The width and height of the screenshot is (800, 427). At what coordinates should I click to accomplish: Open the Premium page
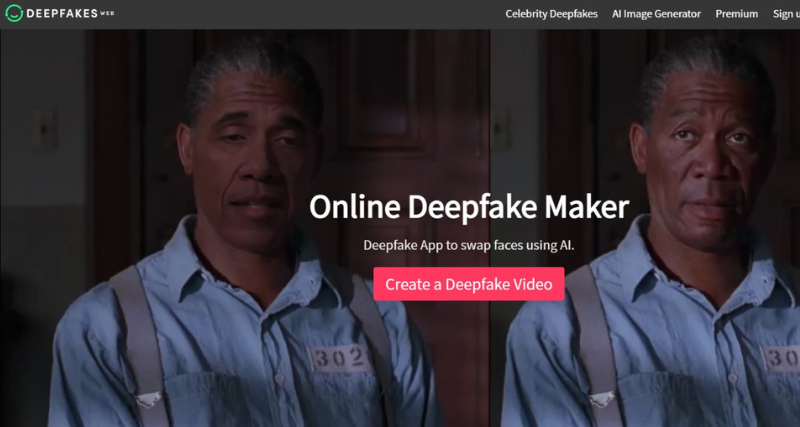[x=736, y=14]
